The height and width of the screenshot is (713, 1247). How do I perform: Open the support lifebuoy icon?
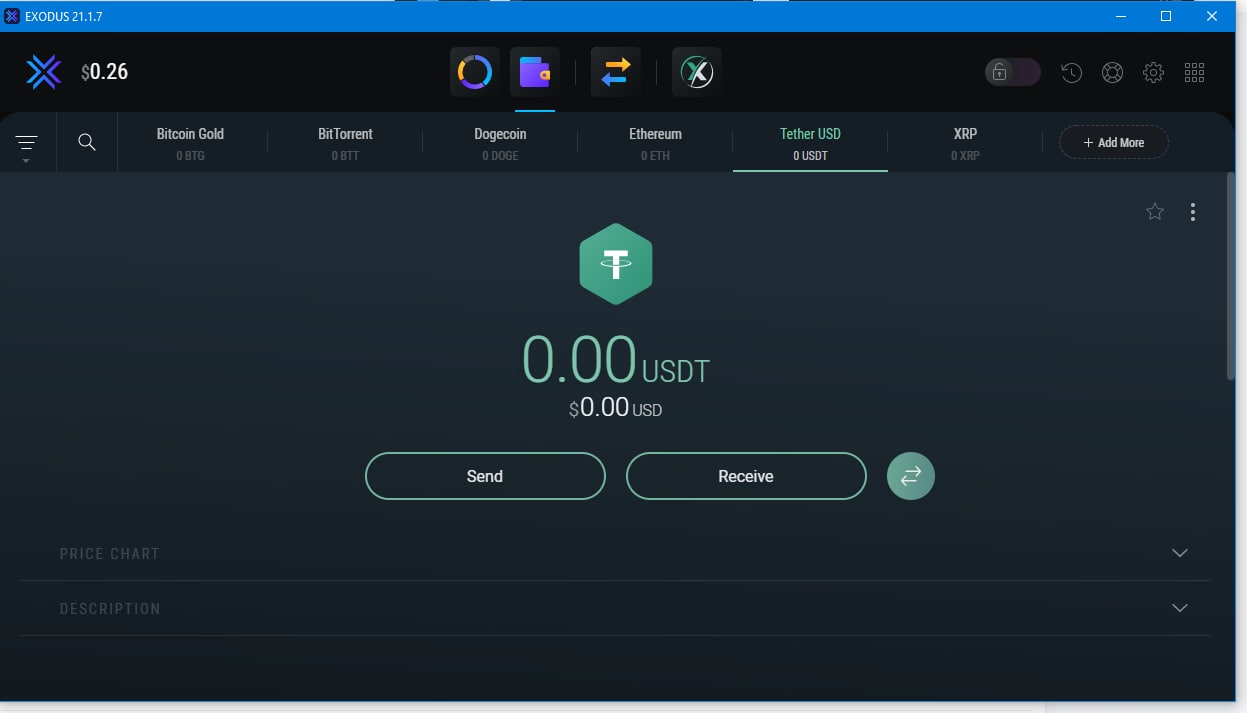pyautogui.click(x=1112, y=72)
